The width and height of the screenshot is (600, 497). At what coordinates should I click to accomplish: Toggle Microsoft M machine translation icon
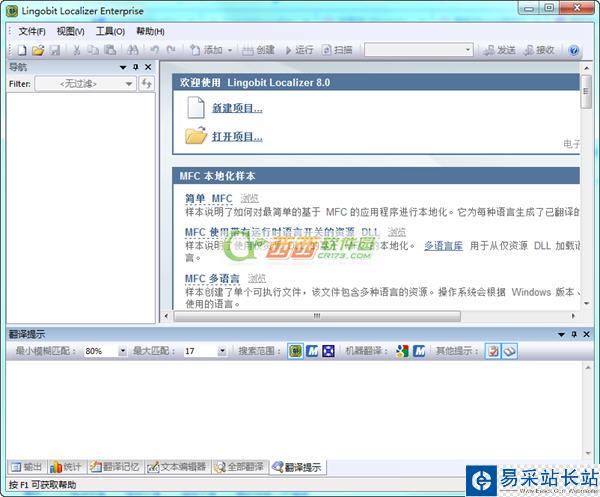419,351
